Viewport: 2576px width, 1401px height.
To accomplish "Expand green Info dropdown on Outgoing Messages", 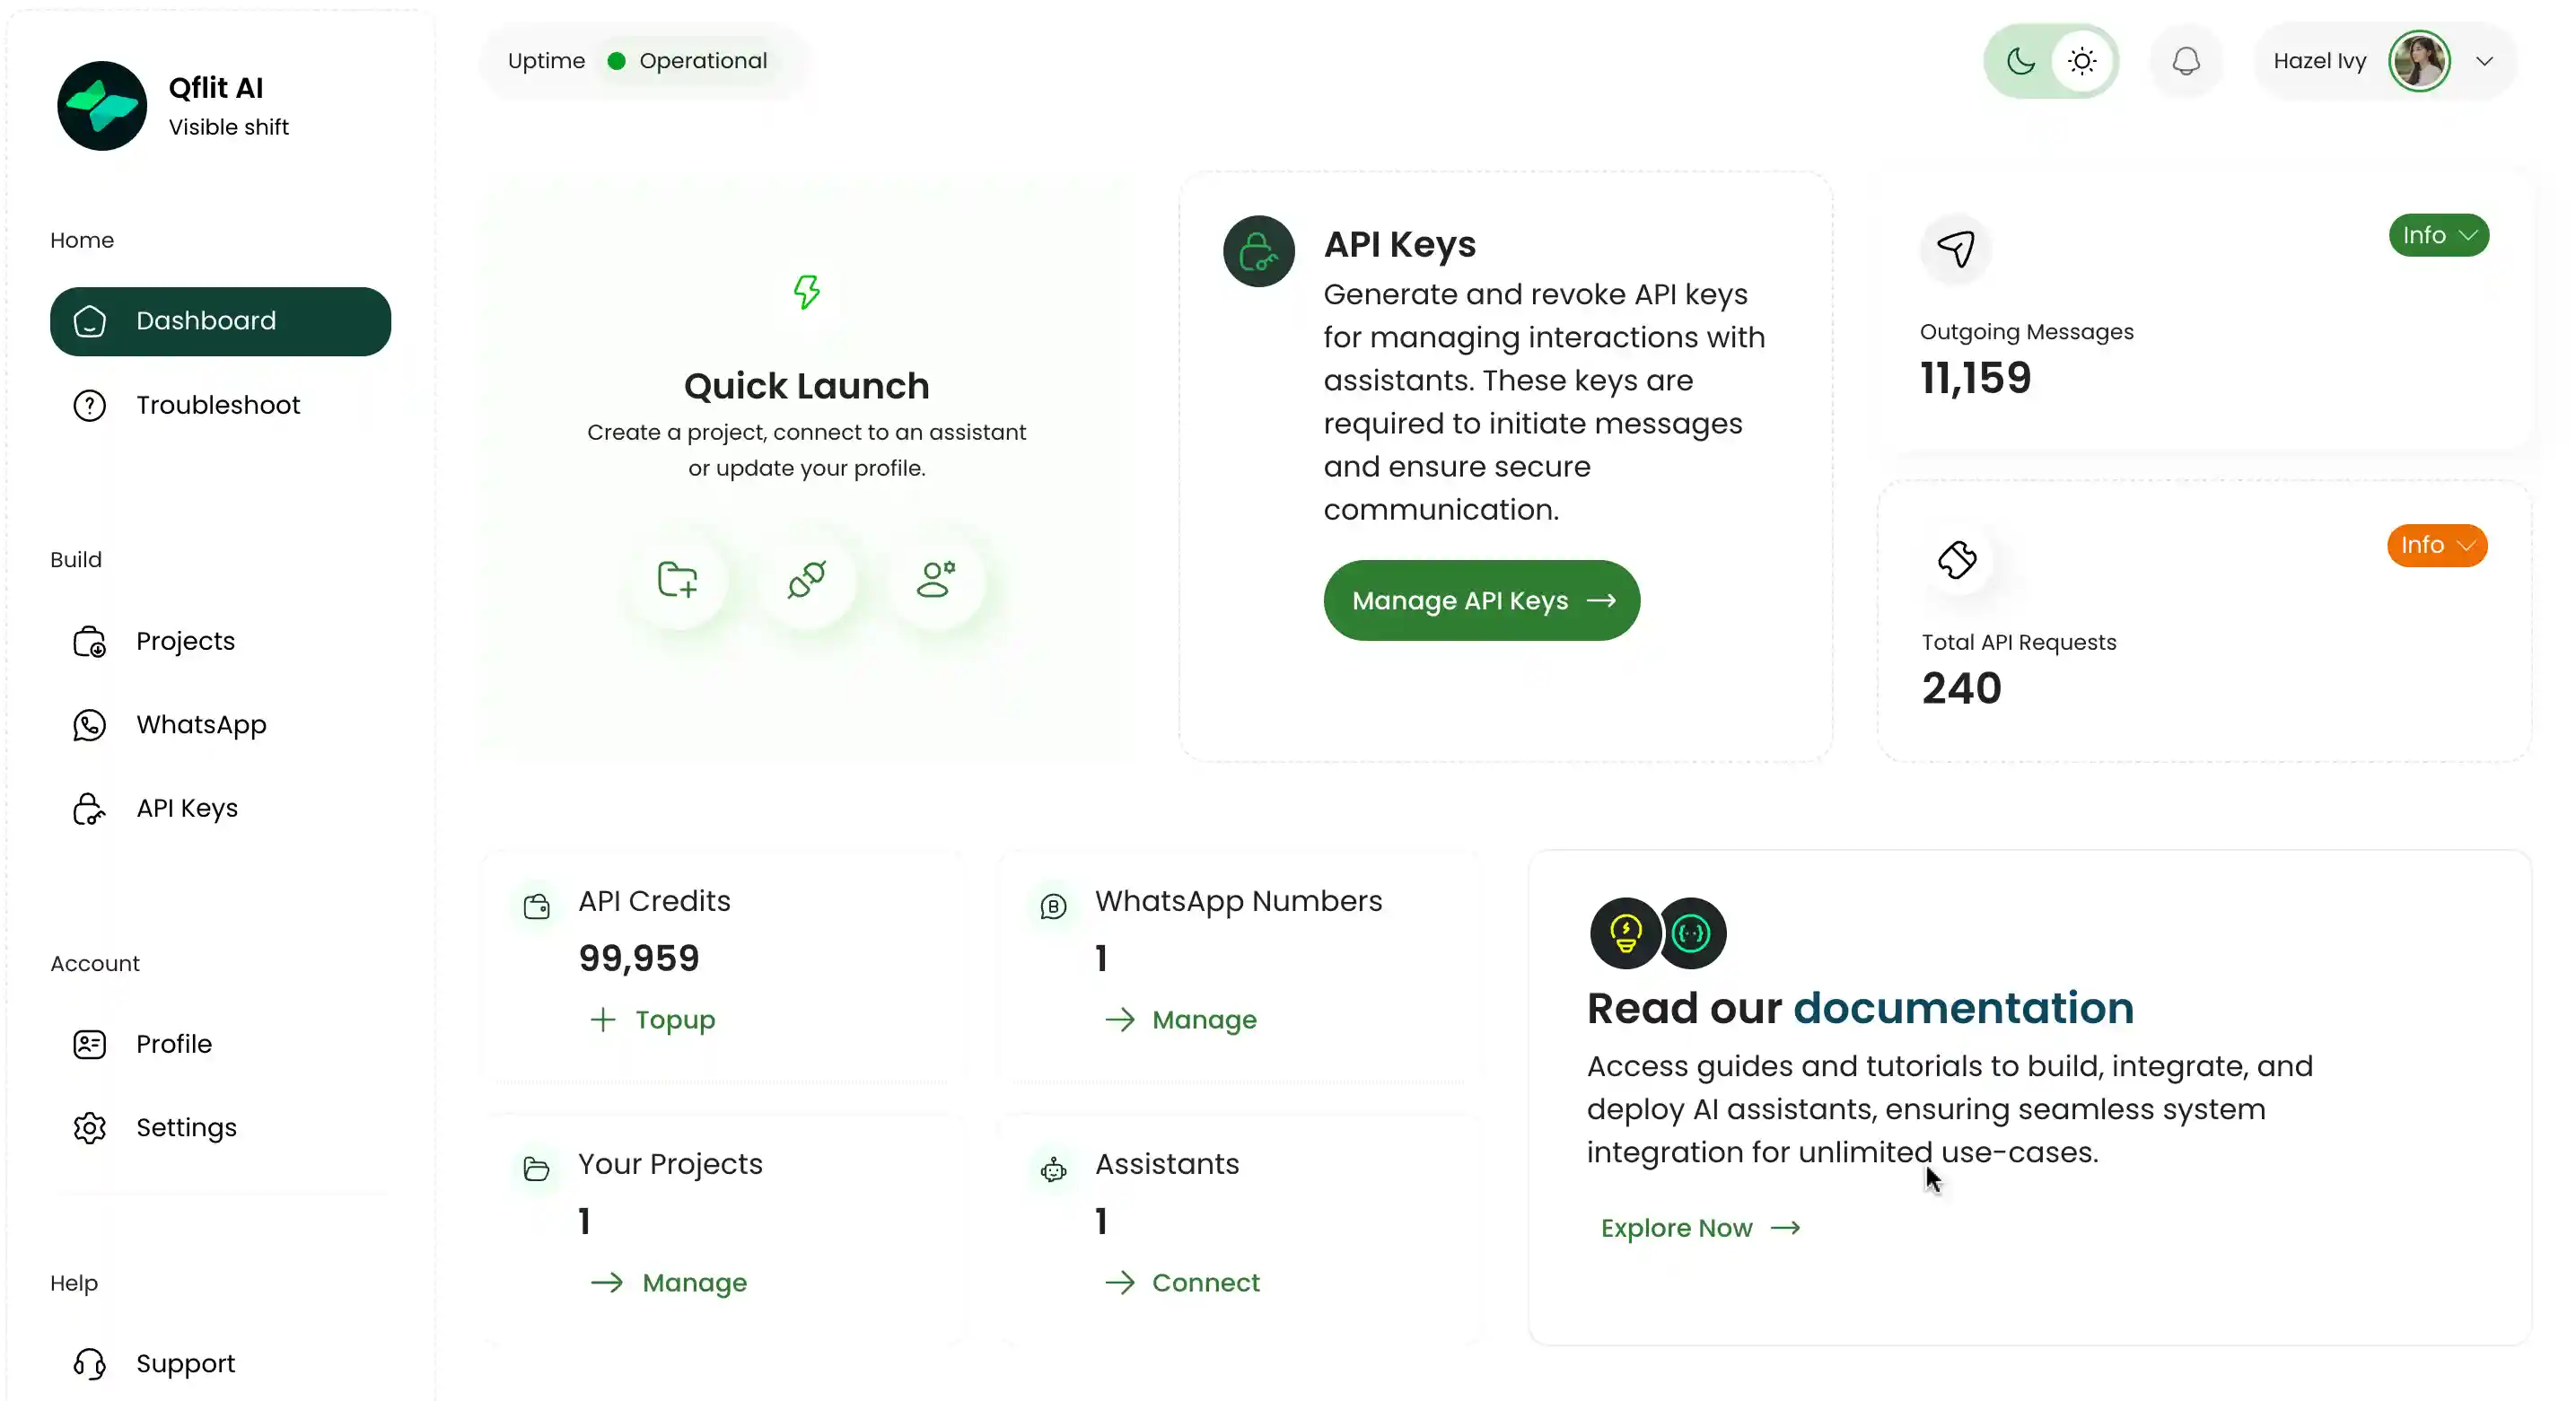I will point(2438,235).
